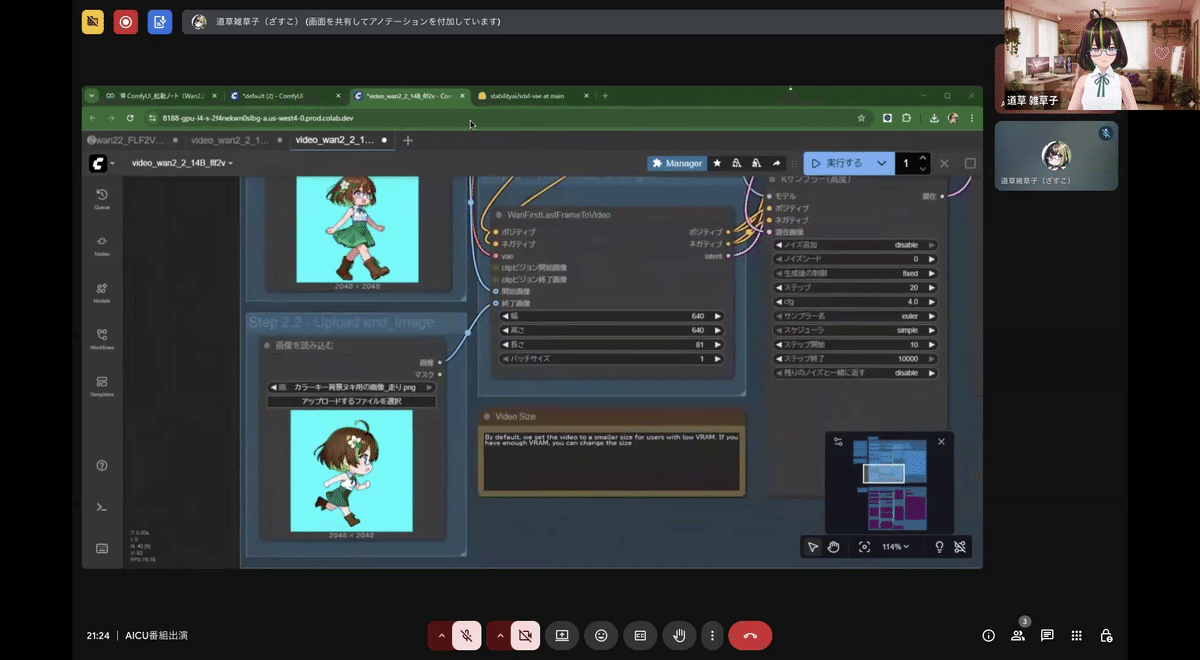Screen dimensions: 1200x660
Task: Click the share arrow icon in ComfyUI toolbar
Action: coord(776,163)
